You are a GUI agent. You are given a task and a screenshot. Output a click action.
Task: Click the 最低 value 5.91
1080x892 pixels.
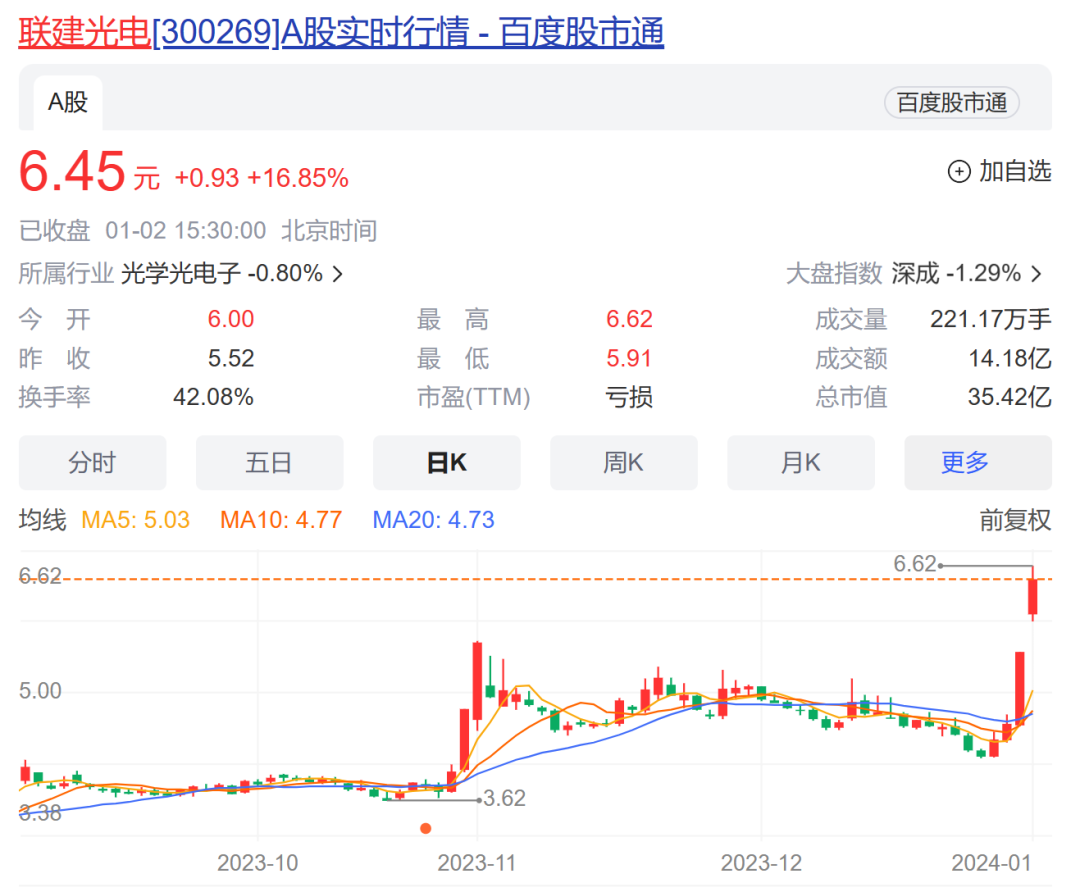click(x=629, y=358)
